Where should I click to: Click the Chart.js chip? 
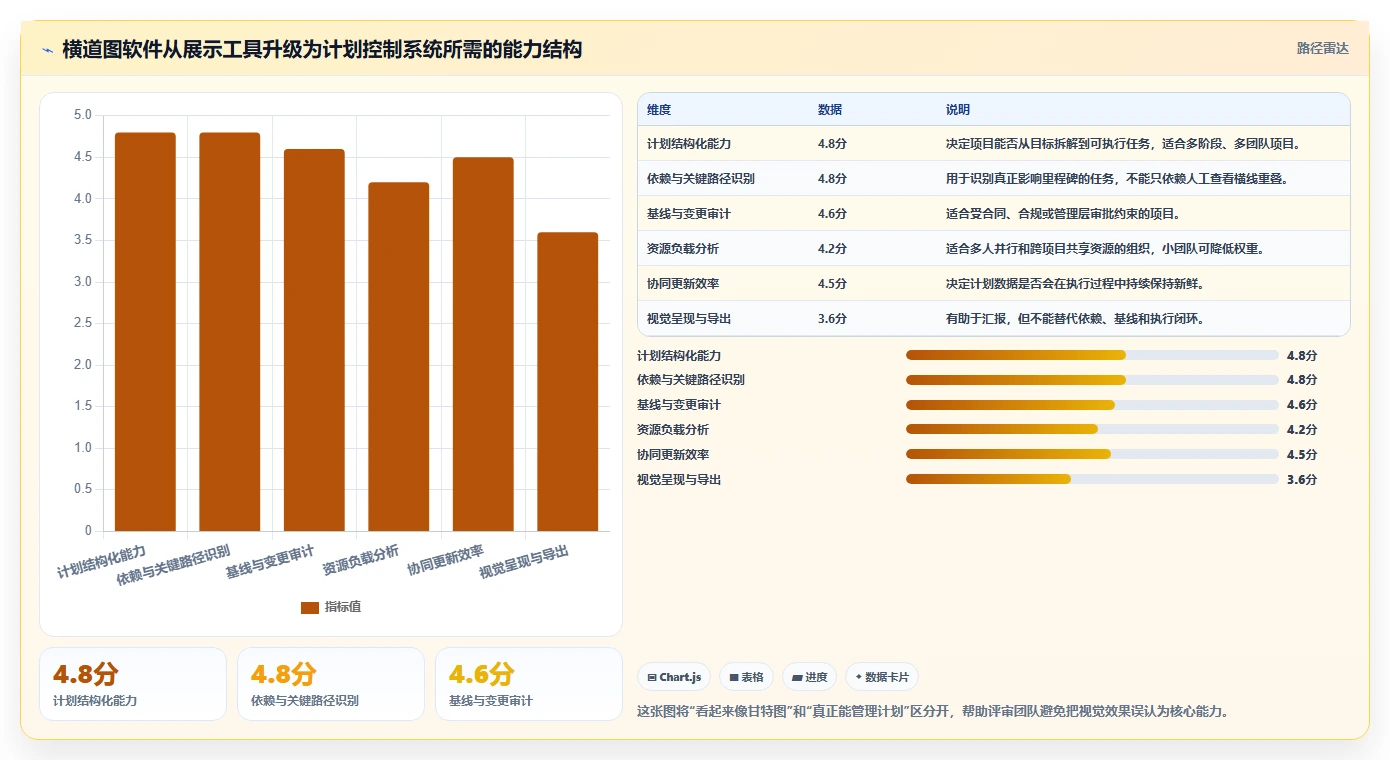tap(674, 677)
